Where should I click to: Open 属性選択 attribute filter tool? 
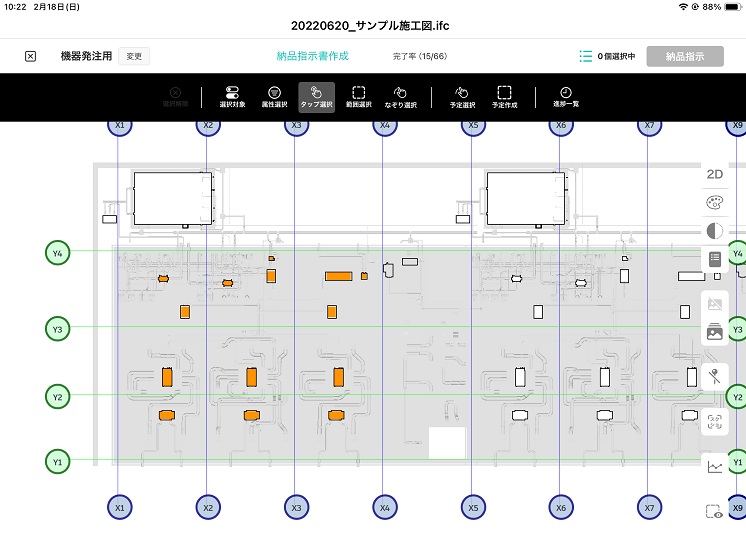[x=274, y=97]
